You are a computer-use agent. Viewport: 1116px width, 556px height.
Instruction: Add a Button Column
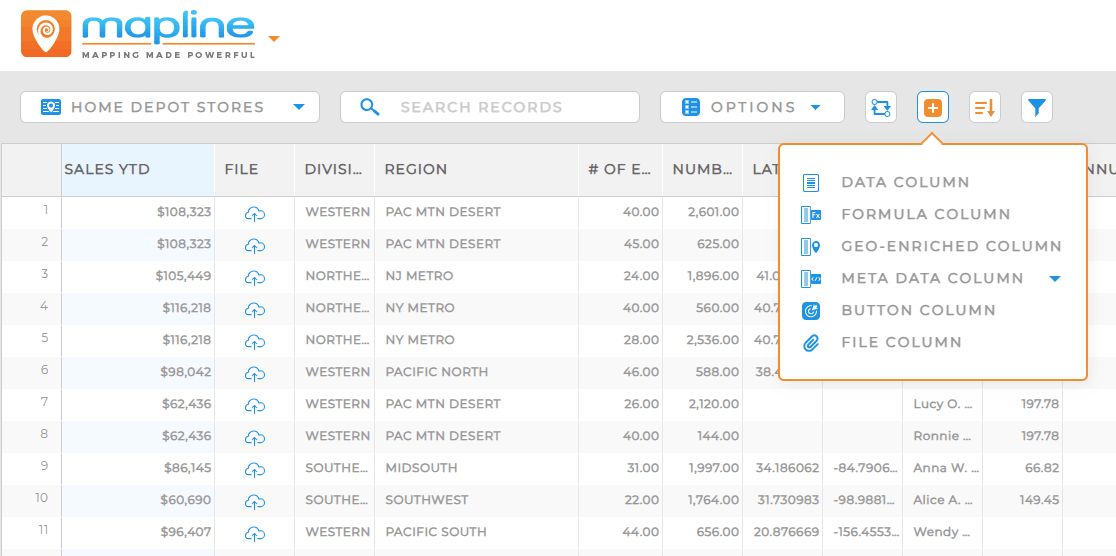click(918, 310)
